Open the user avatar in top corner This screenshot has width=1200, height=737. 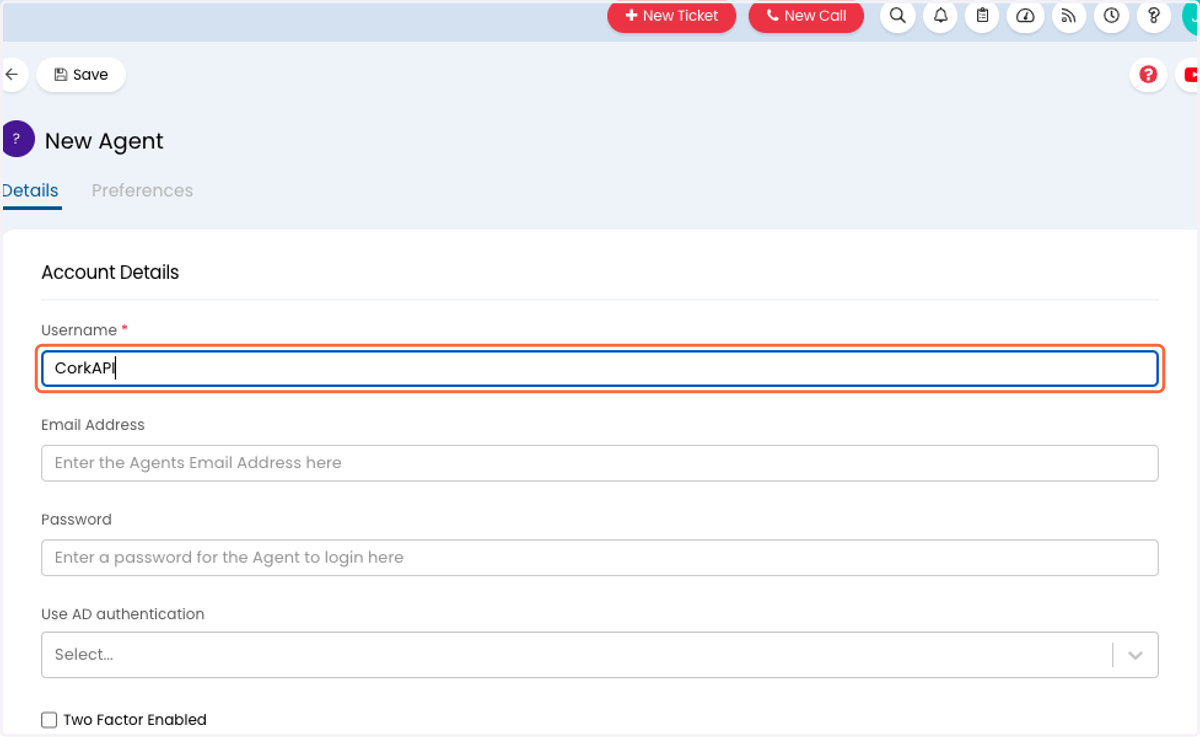coord(1191,16)
